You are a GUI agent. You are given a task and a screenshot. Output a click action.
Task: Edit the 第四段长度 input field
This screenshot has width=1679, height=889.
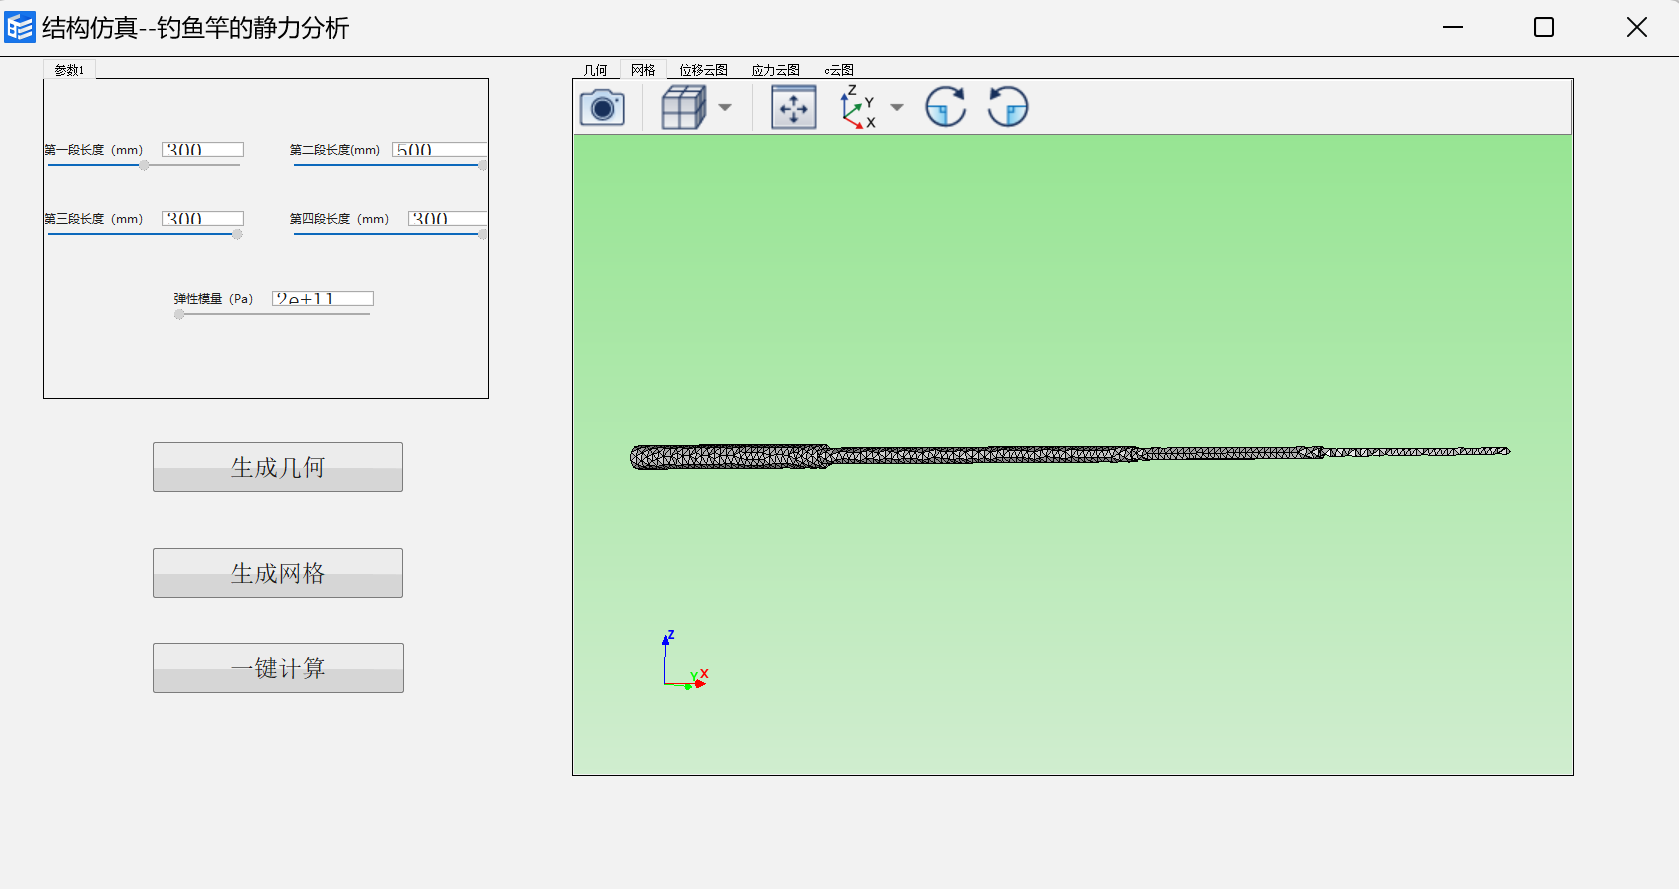click(448, 219)
